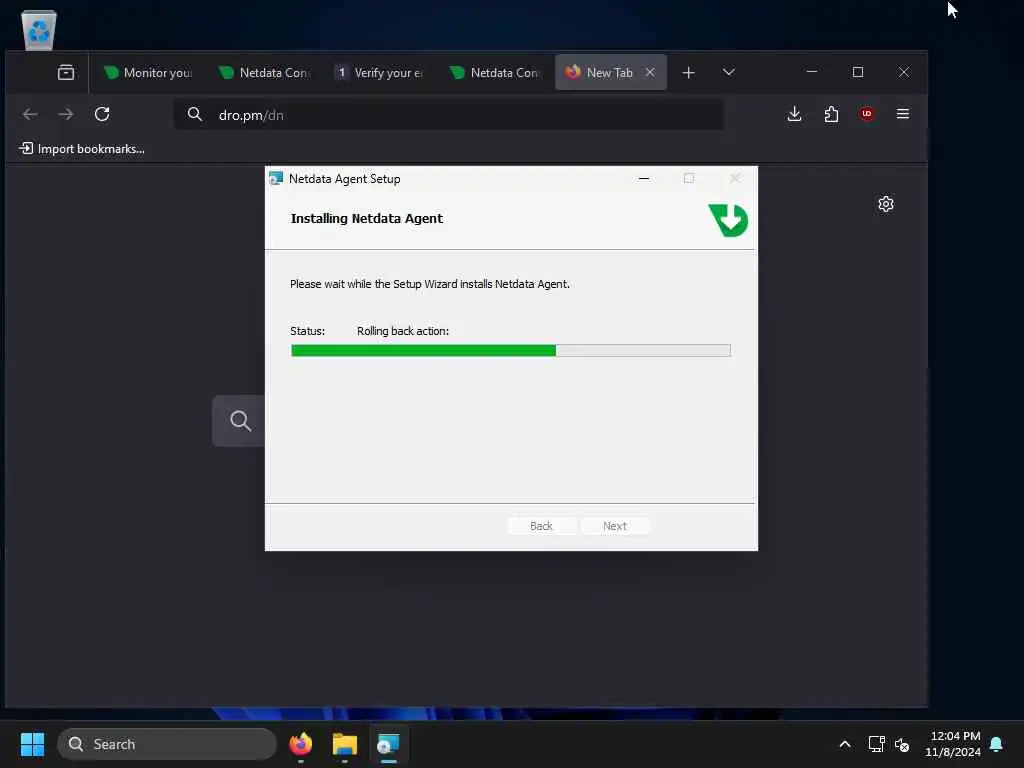The height and width of the screenshot is (768, 1024).
Task: Open the uBlock Origin extension icon
Action: pyautogui.click(x=867, y=114)
